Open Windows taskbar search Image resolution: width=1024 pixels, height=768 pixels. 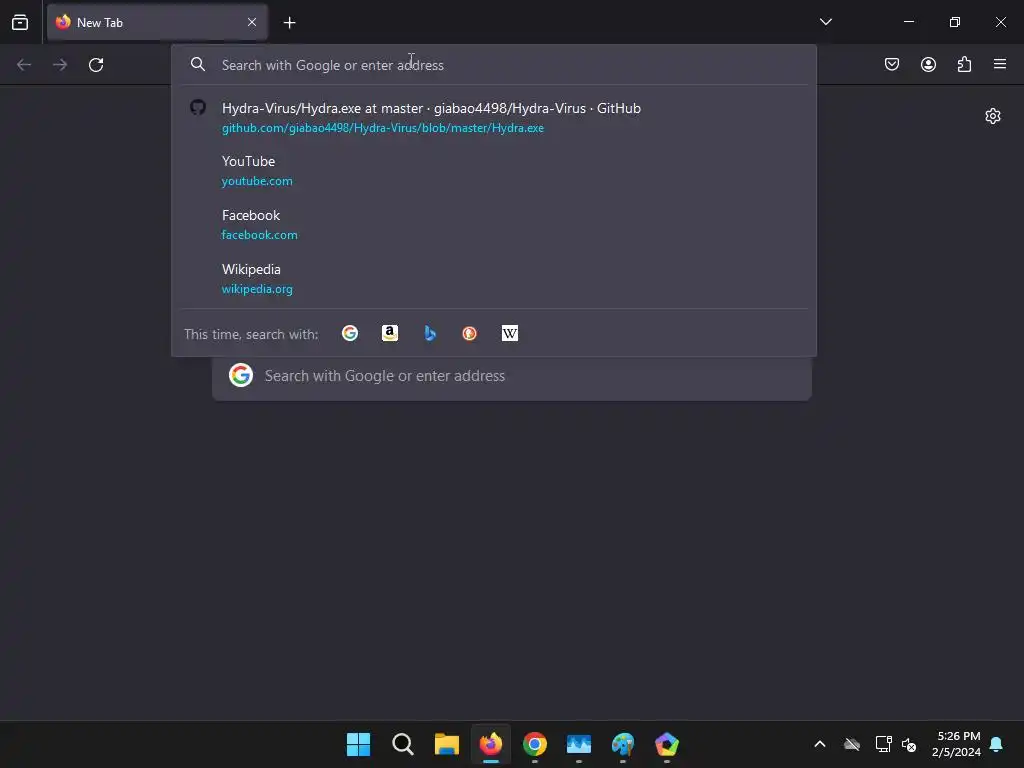coord(402,744)
